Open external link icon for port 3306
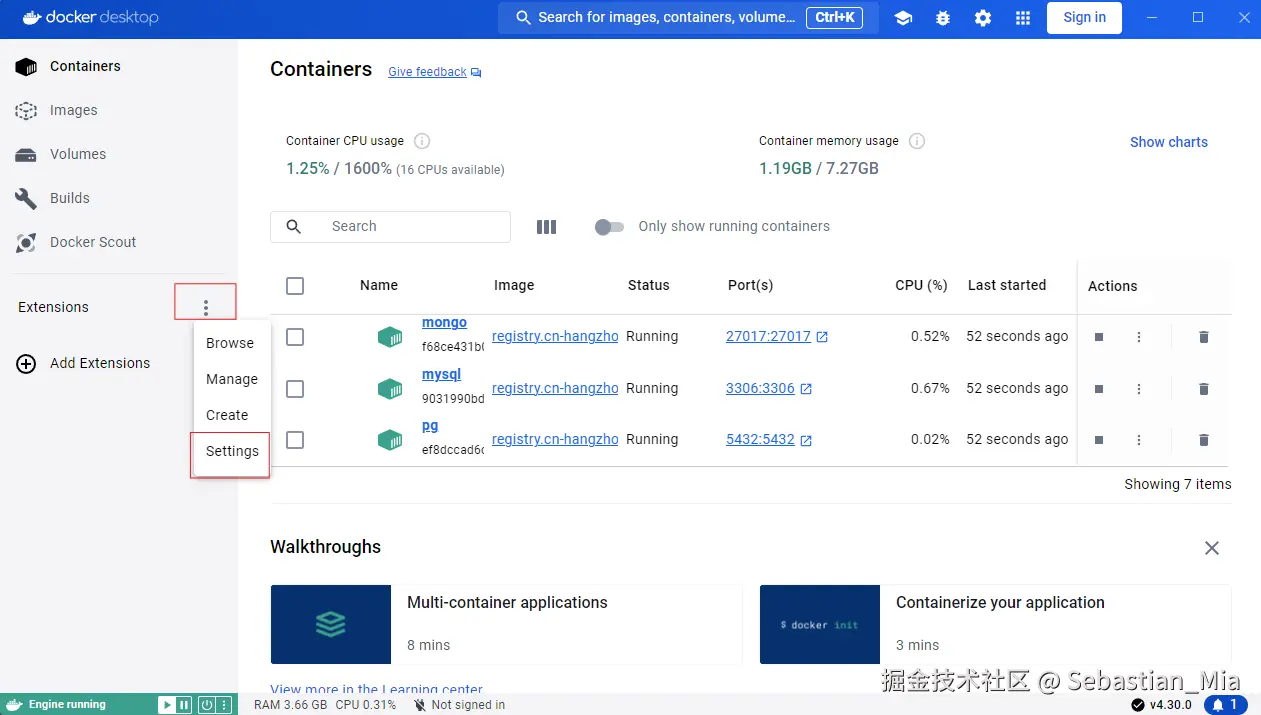The image size is (1261, 715). pos(806,389)
